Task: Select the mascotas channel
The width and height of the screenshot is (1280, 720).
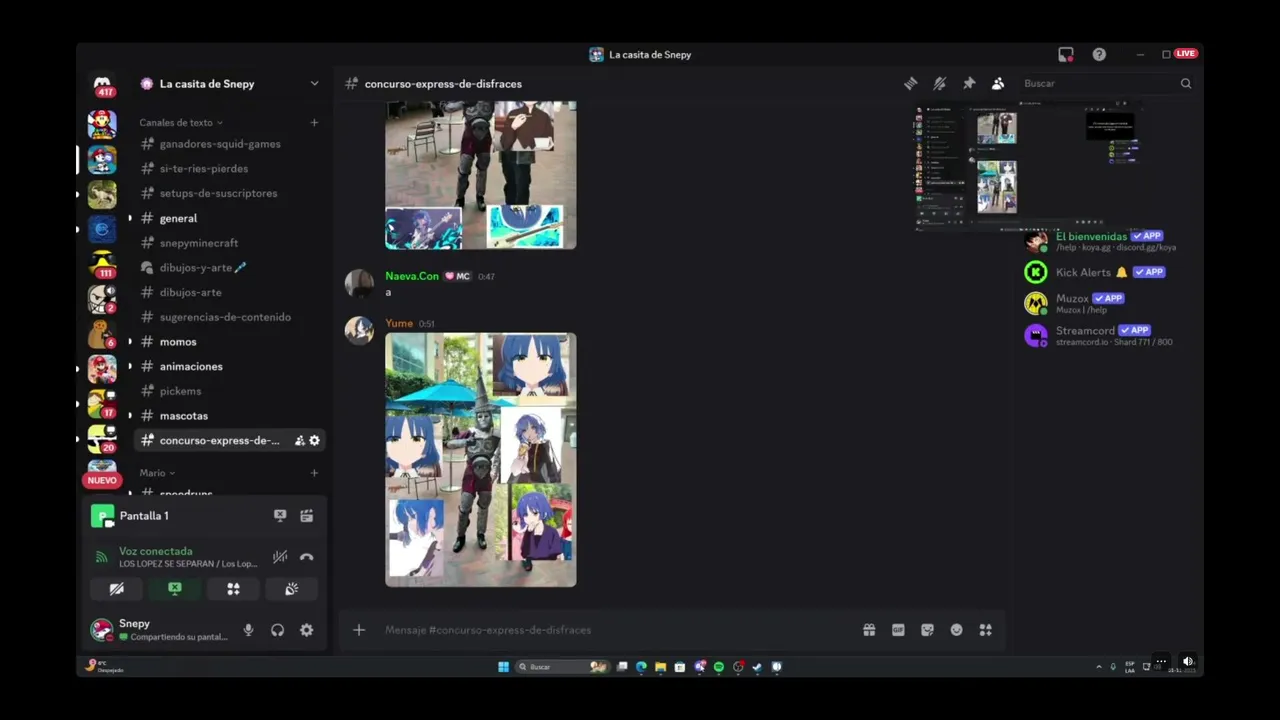Action: point(229,416)
